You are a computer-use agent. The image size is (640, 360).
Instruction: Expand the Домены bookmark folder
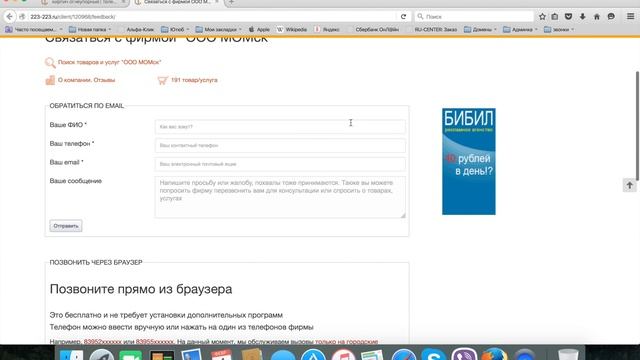[480, 29]
